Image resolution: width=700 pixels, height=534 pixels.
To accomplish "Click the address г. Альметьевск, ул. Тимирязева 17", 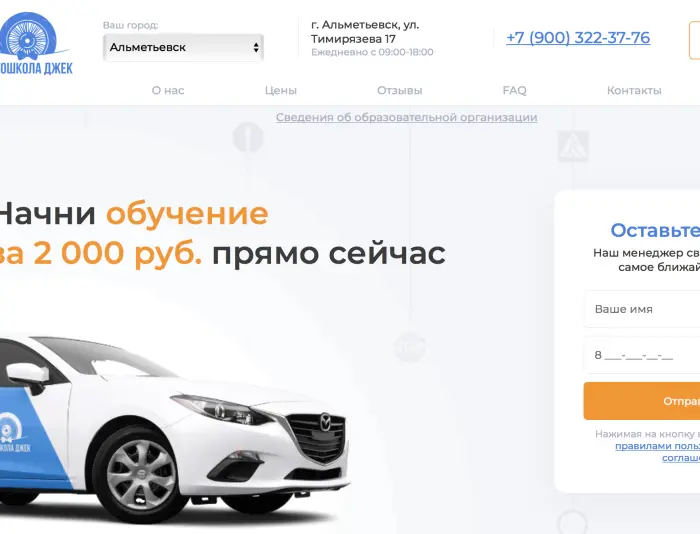I will [365, 32].
